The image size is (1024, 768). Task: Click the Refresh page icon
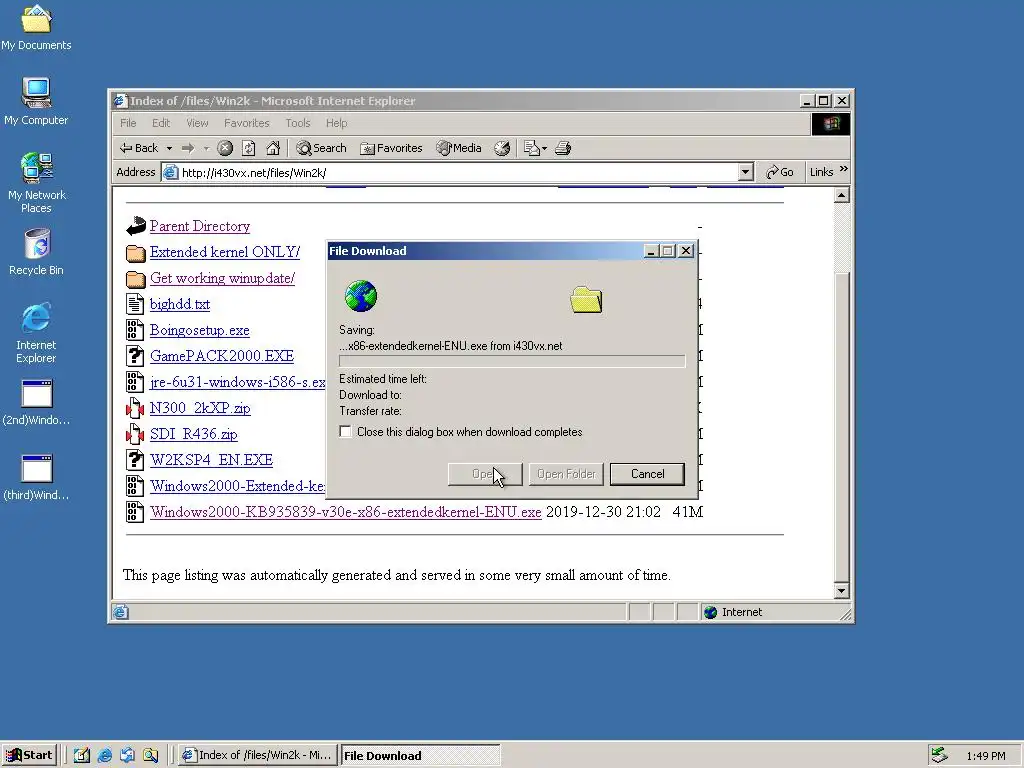point(249,148)
